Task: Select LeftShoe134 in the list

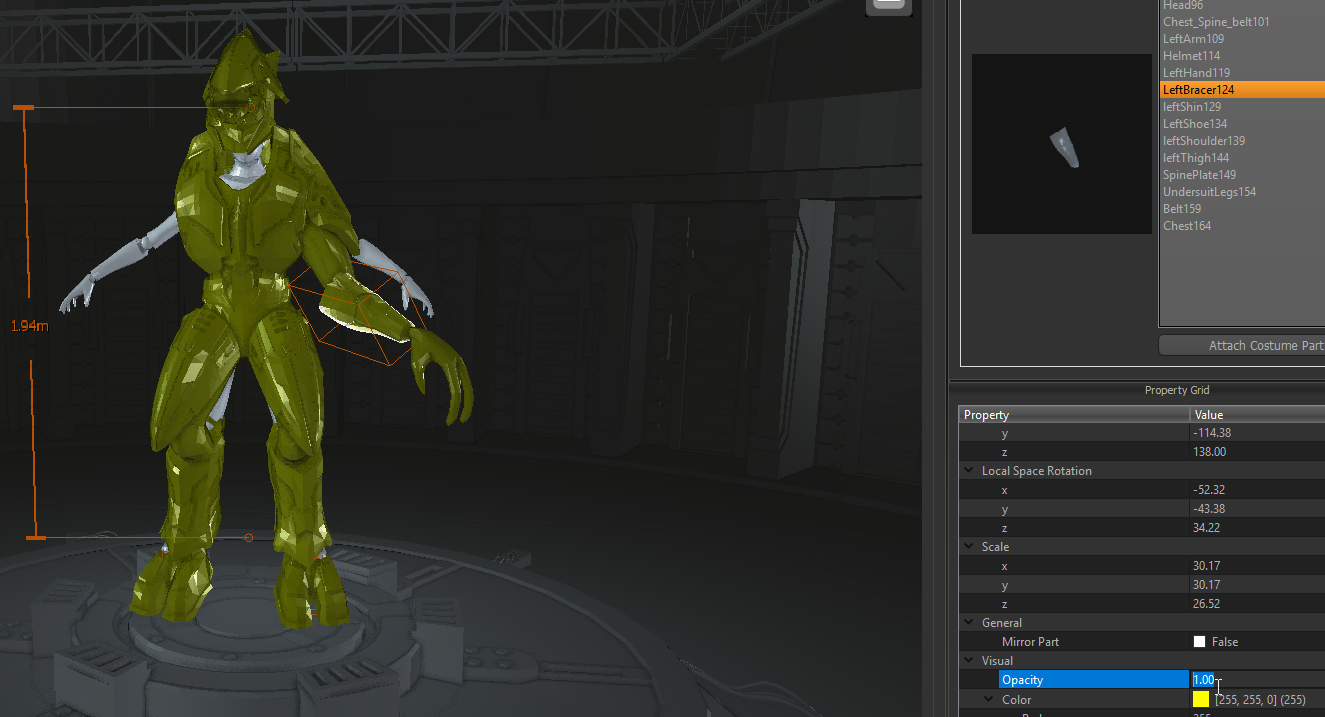Action: point(1195,124)
